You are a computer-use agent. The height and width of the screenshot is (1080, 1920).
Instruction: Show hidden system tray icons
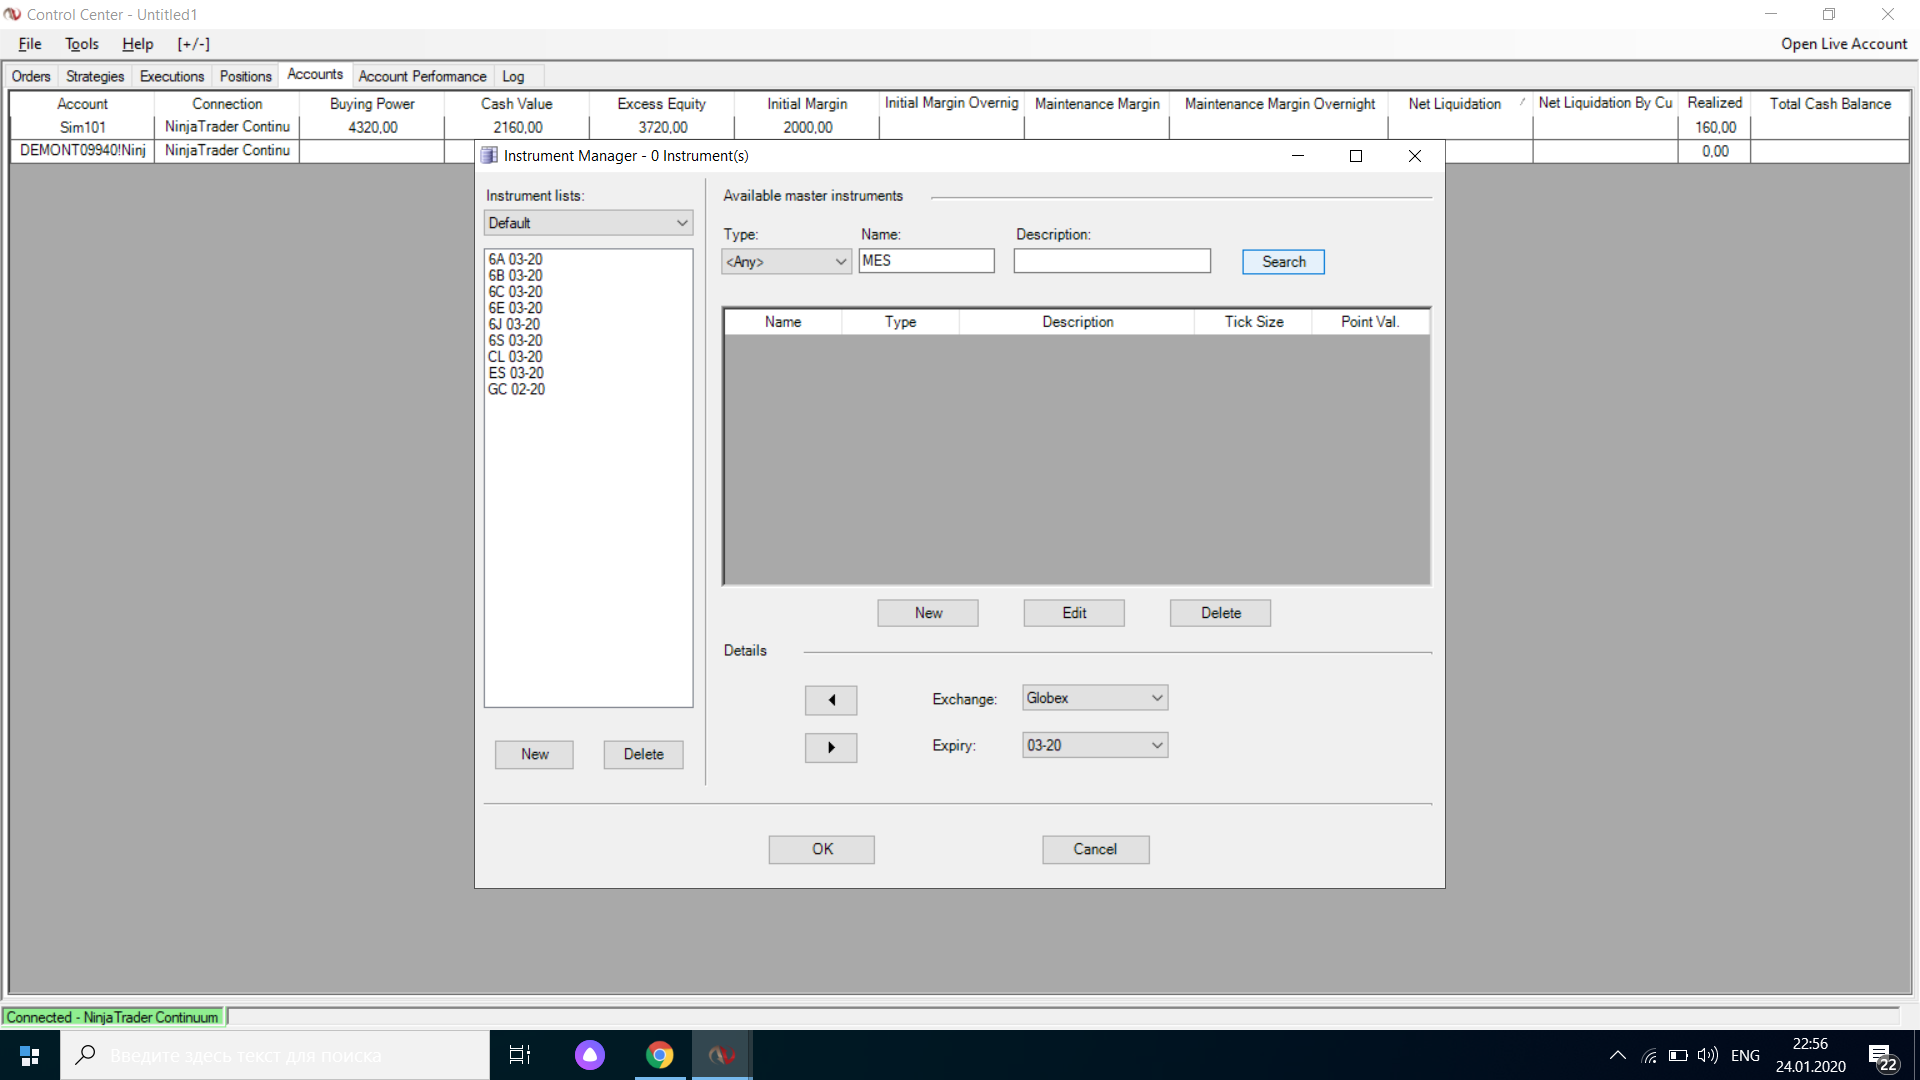point(1617,1056)
